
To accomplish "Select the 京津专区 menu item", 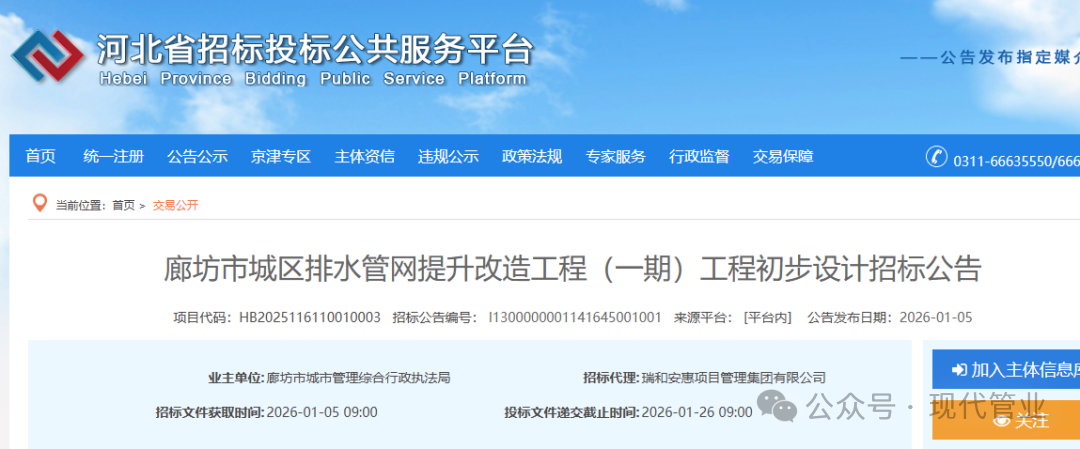I will (281, 157).
